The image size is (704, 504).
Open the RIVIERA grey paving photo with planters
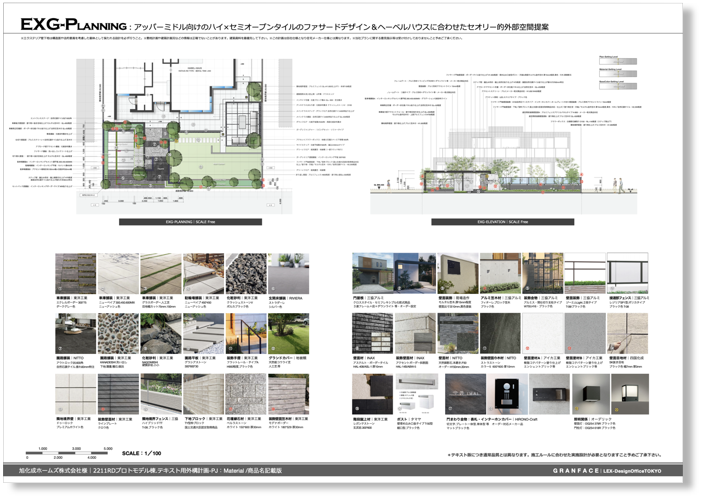tap(289, 271)
